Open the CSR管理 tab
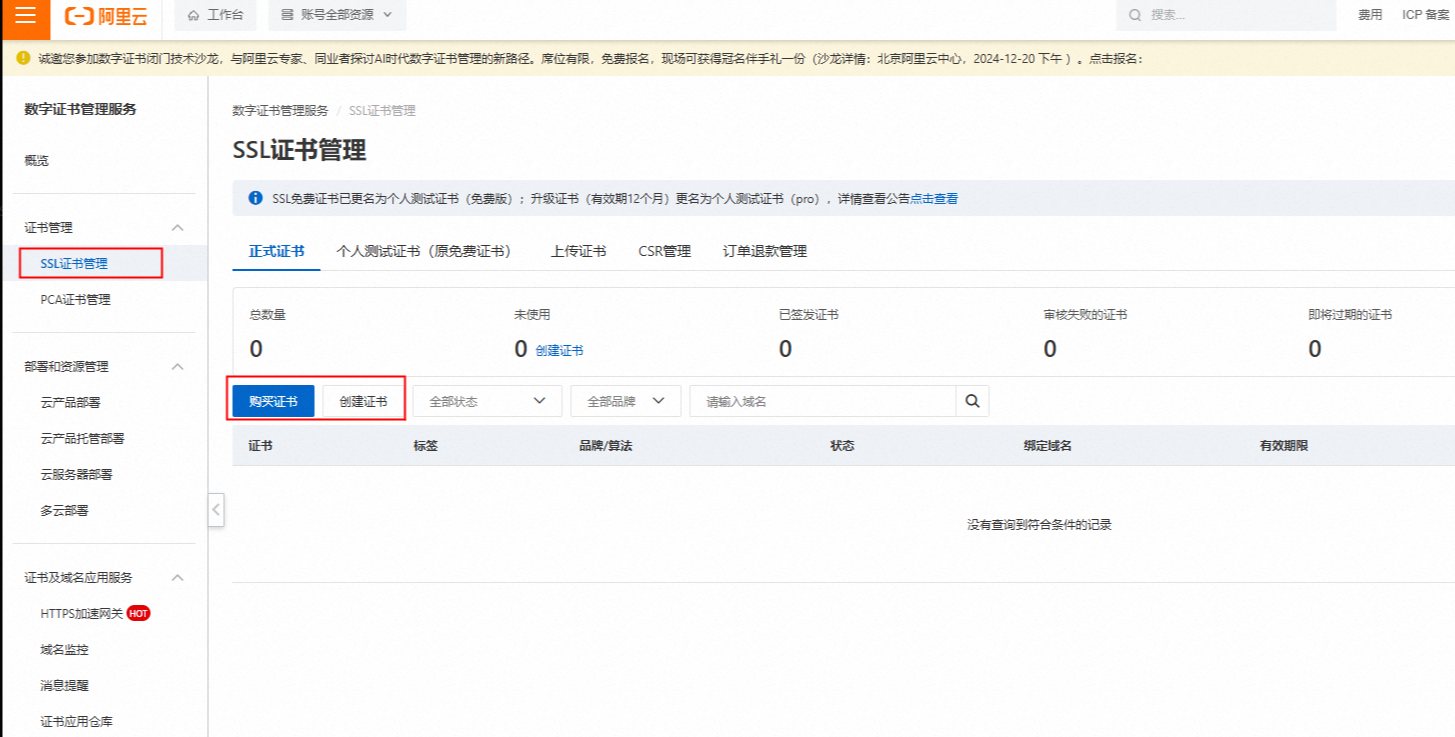 [665, 251]
